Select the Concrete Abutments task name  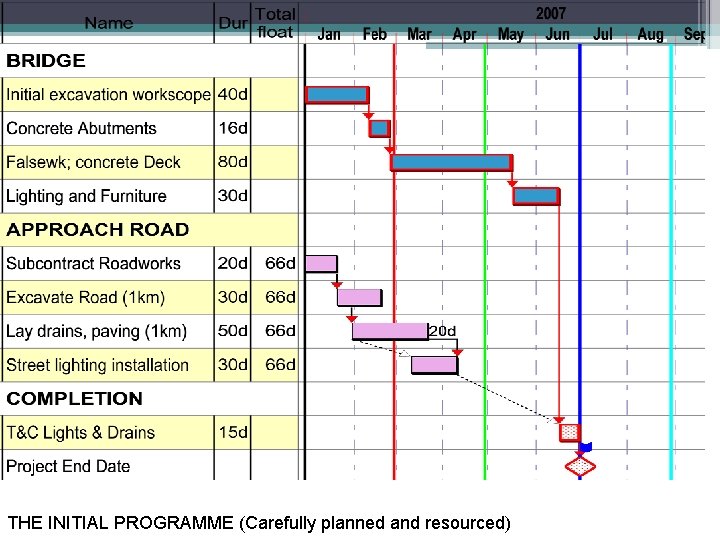click(x=81, y=128)
